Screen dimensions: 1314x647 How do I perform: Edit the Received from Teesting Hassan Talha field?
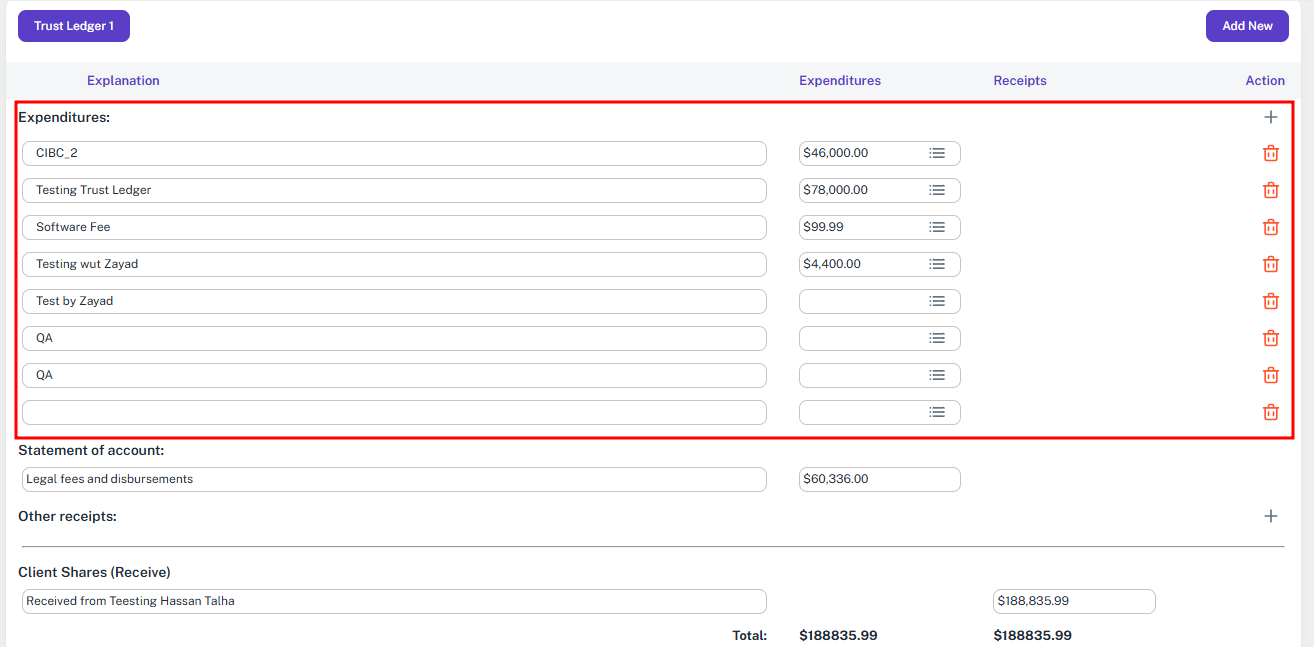[x=394, y=601]
